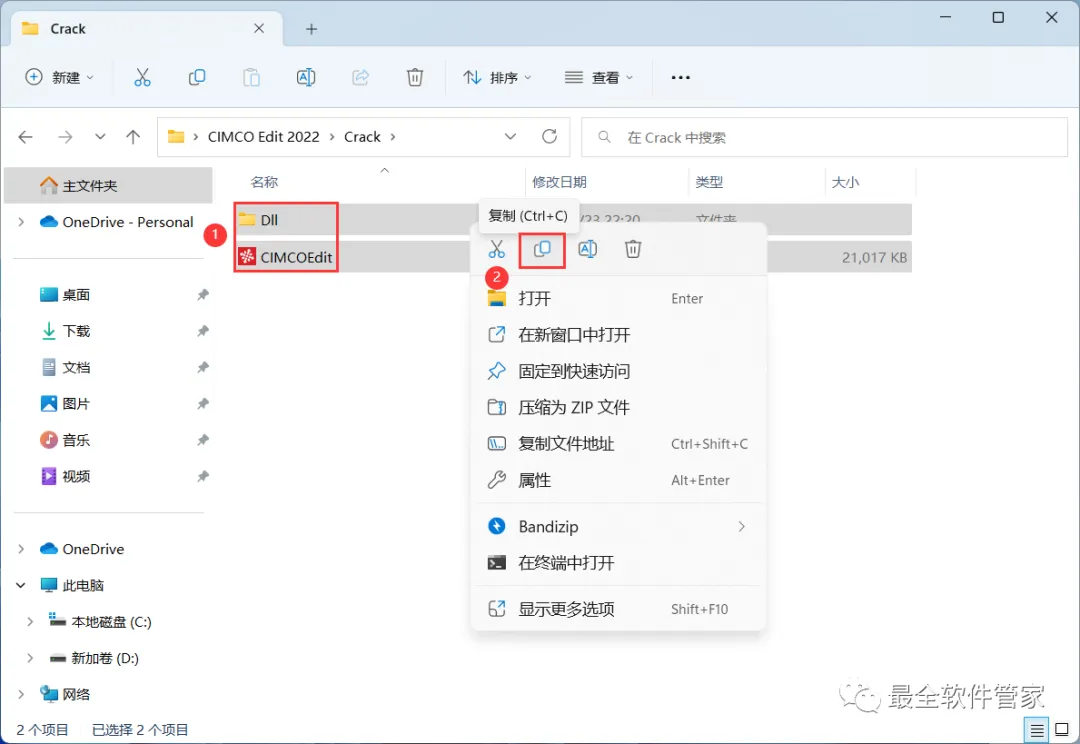The image size is (1080, 744).
Task: Click the Copy icon in the context menu
Action: coord(542,249)
